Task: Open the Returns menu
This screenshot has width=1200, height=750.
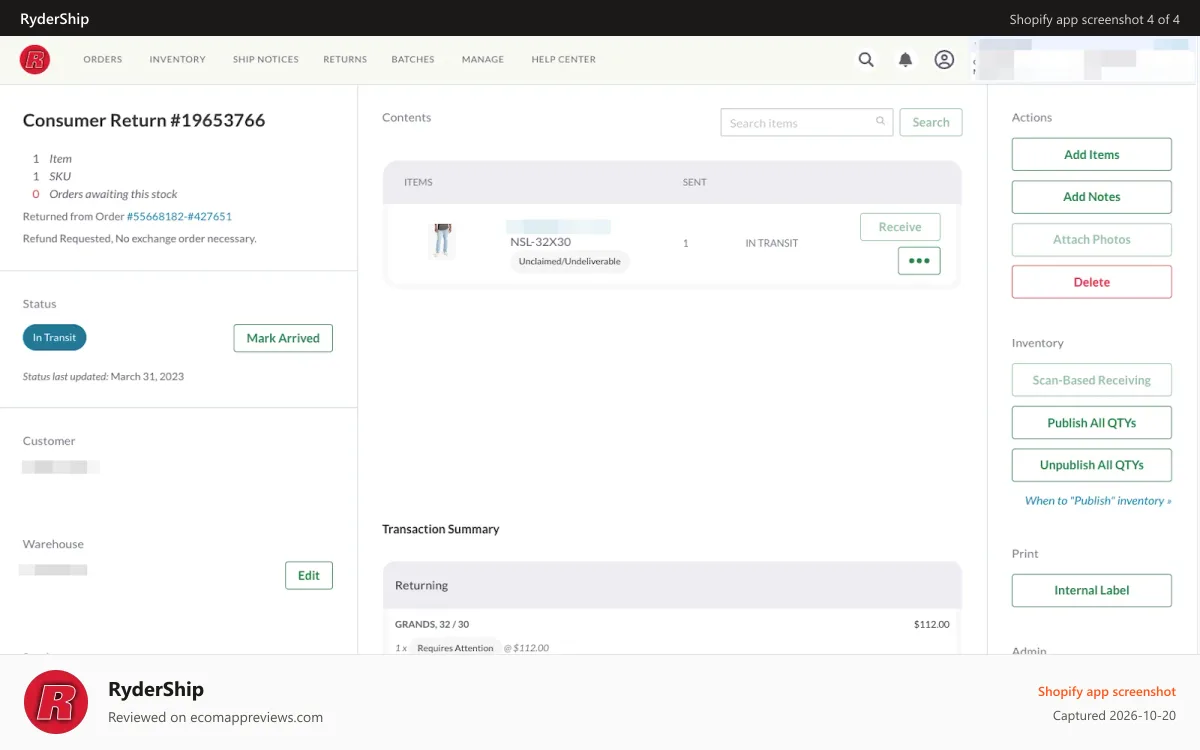Action: (345, 60)
